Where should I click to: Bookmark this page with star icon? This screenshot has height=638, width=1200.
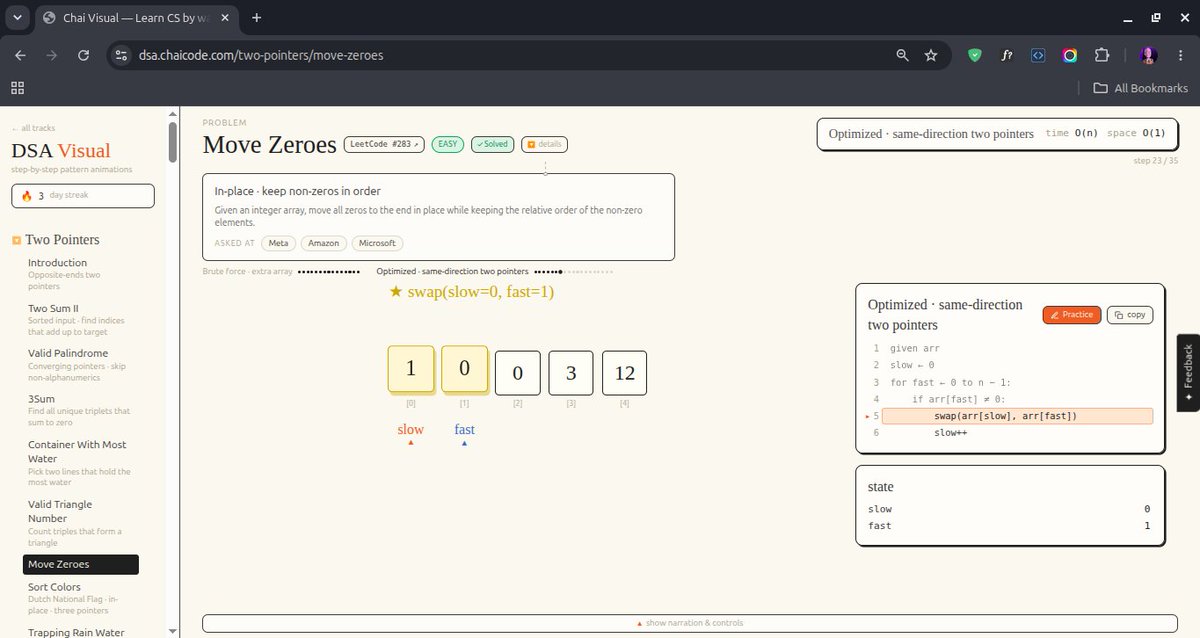(931, 55)
